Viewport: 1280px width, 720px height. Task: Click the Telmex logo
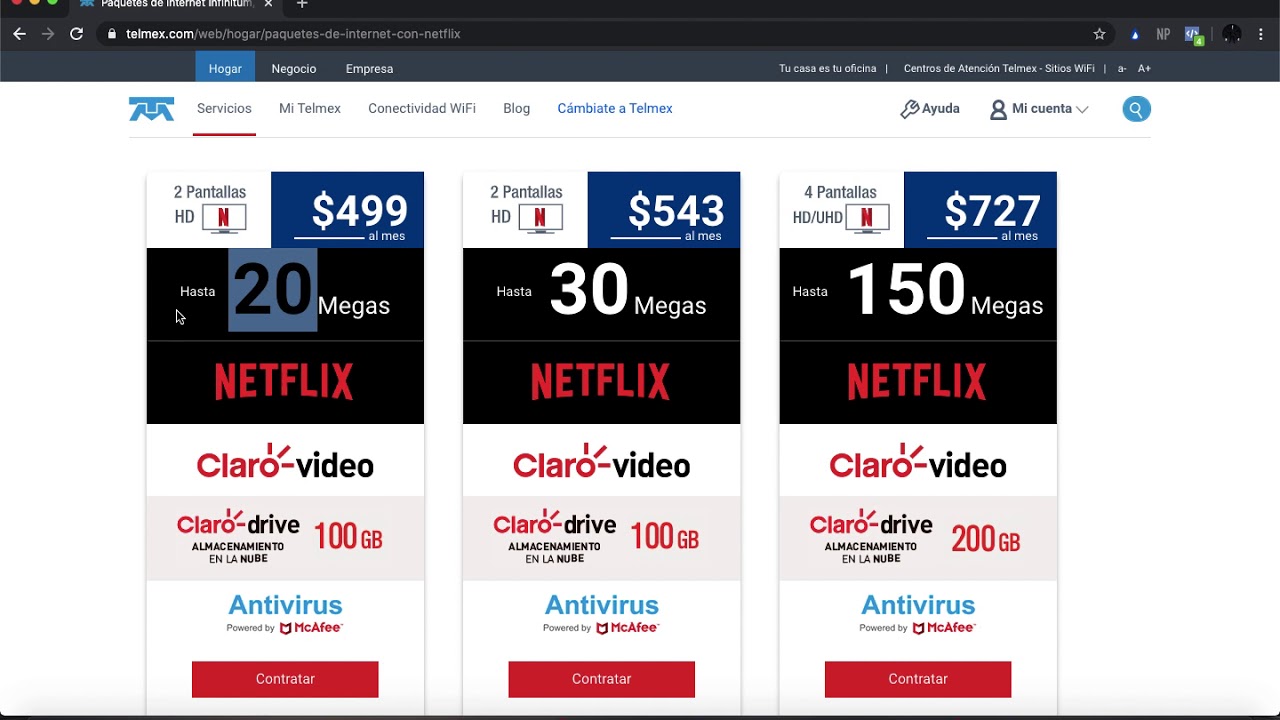[152, 109]
